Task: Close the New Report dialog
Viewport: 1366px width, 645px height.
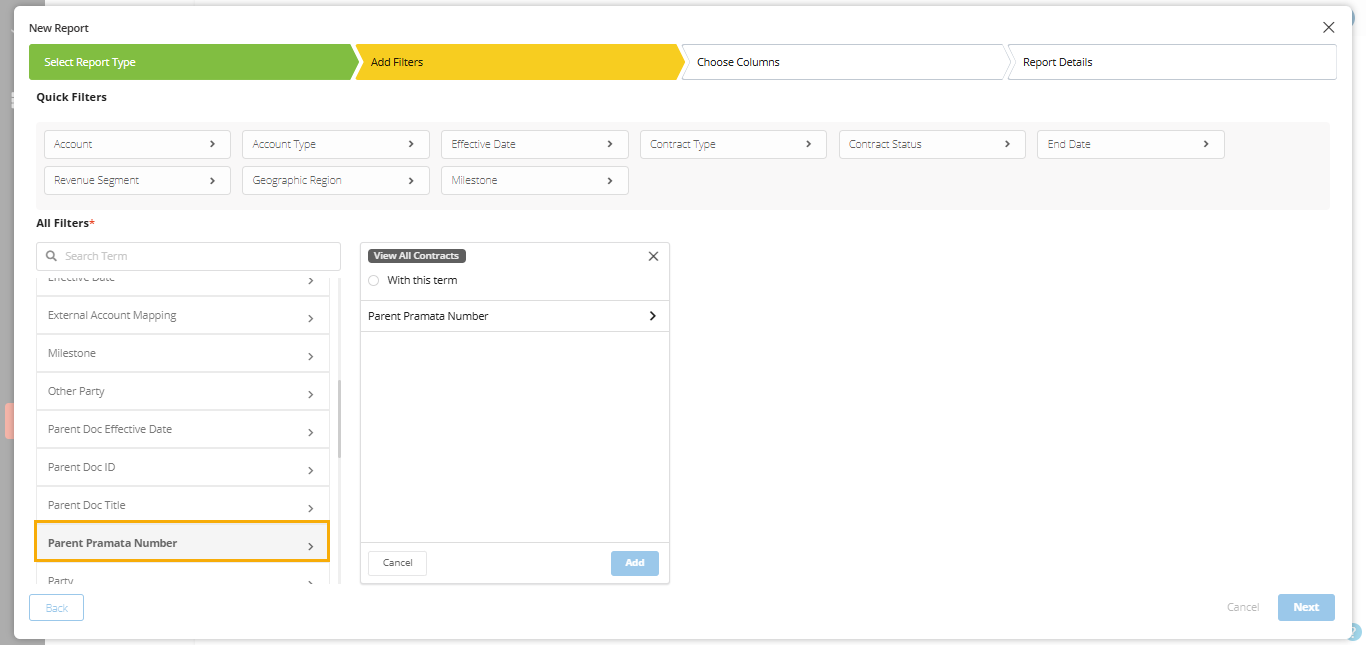Action: [1328, 28]
